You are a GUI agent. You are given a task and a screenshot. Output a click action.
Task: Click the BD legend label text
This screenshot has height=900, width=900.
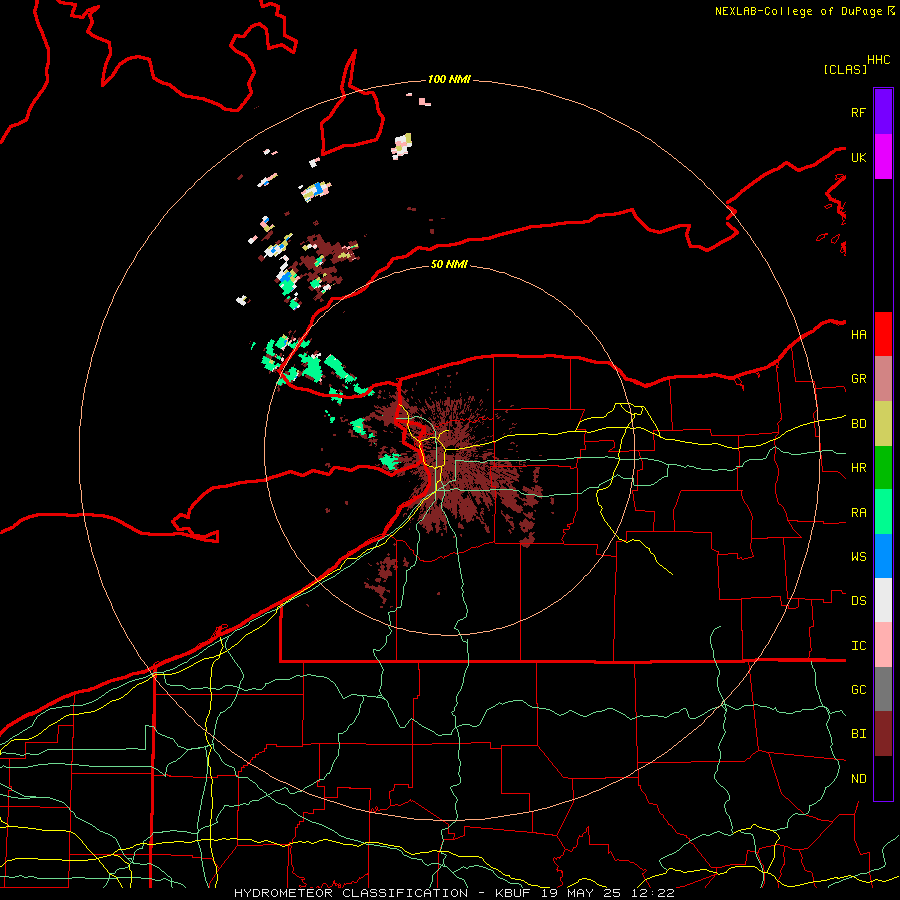pos(858,424)
